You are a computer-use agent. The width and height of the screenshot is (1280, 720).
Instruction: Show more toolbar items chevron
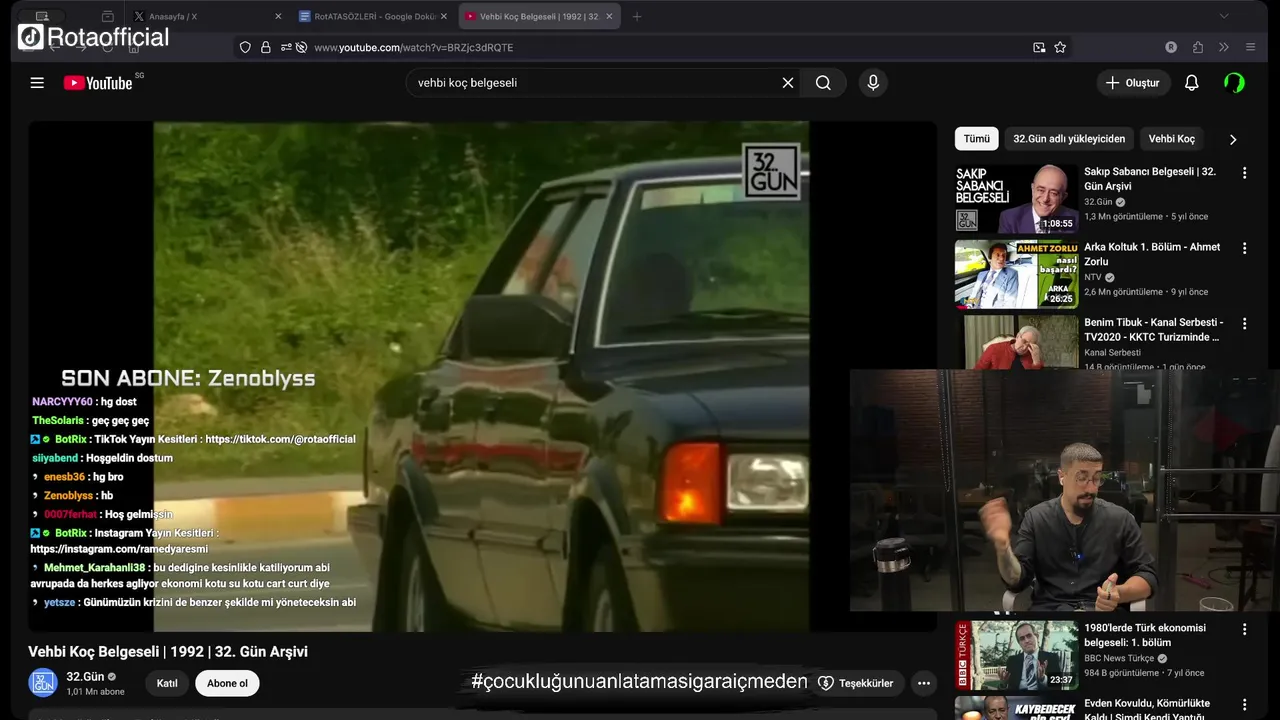[1223, 47]
